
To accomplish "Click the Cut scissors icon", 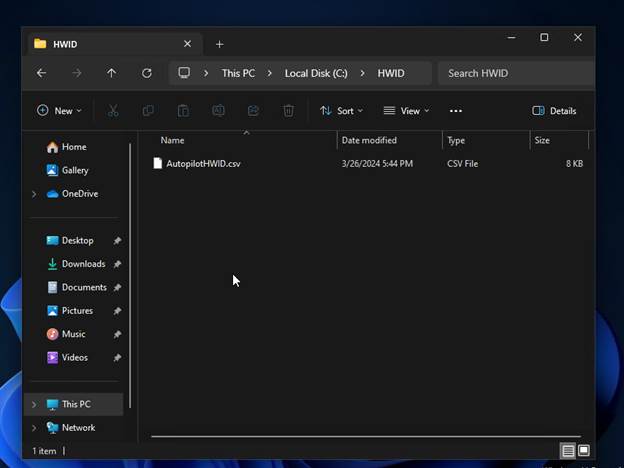I will (113, 111).
